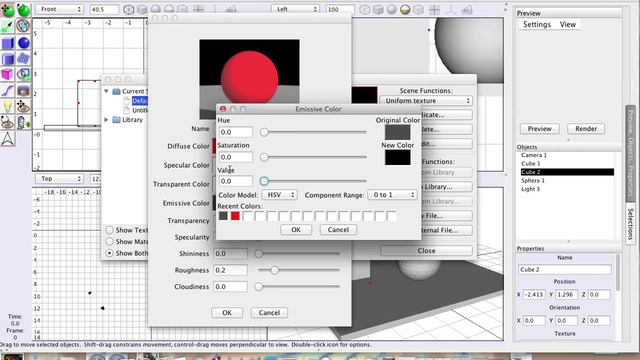Select the Create Spline Mesh tool
The width and height of the screenshot is (640, 360).
[x=23, y=58]
